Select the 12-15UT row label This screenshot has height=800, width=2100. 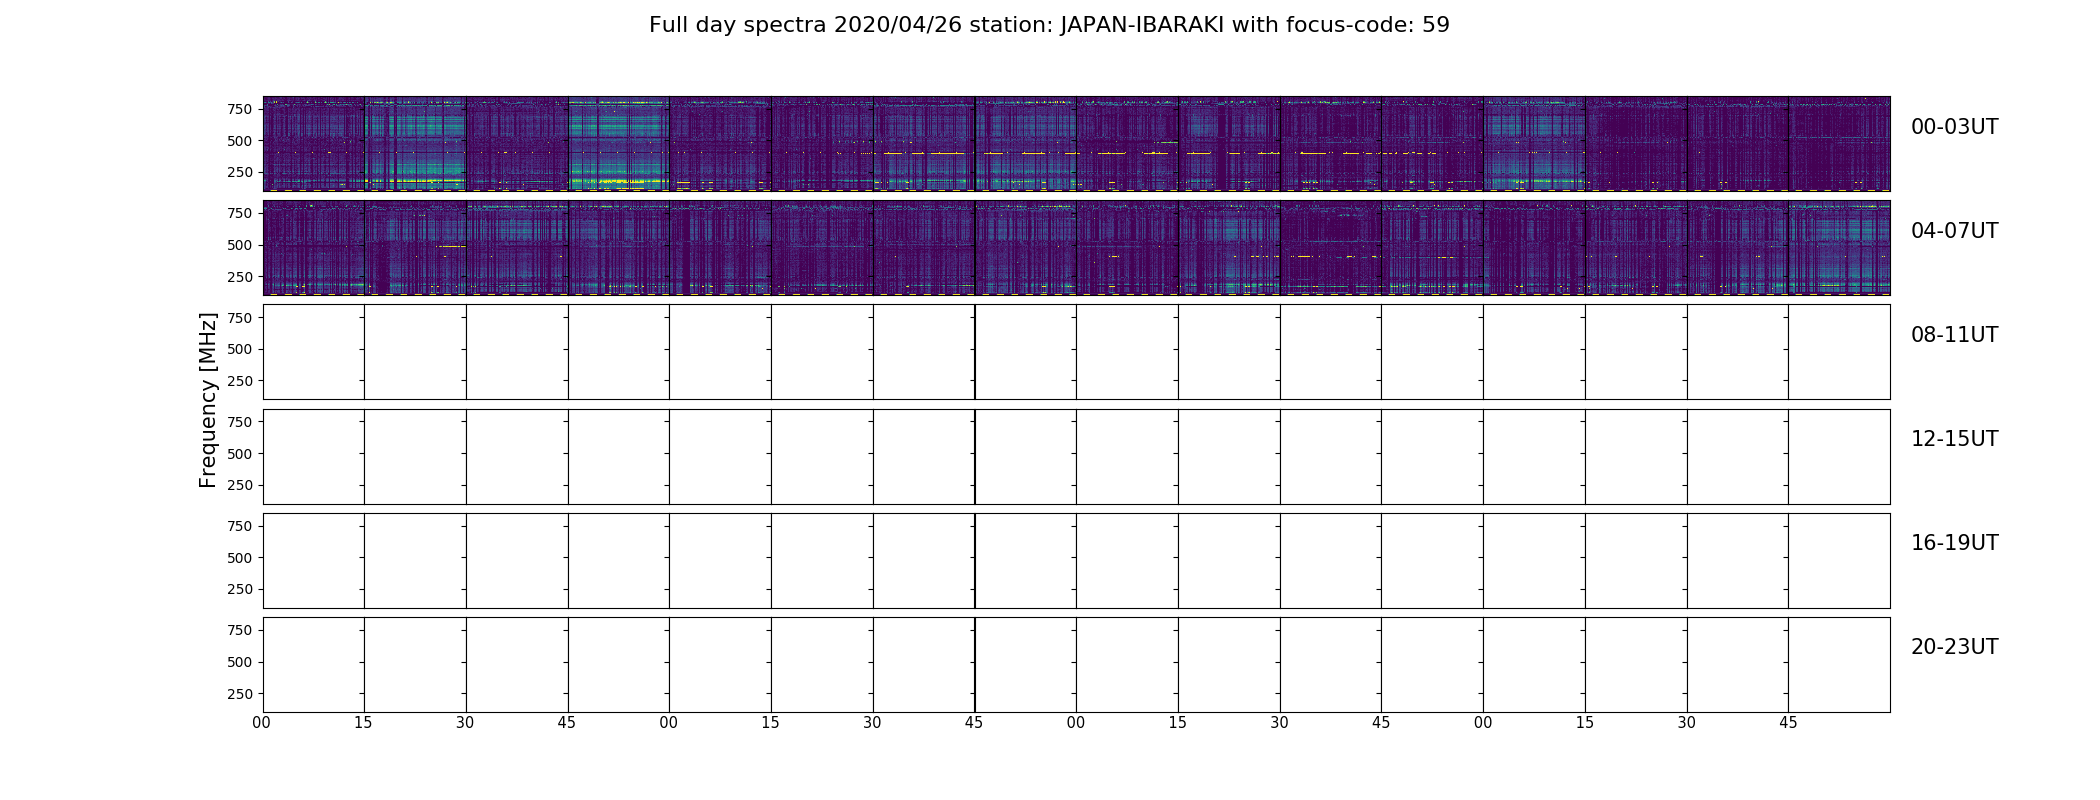coord(1954,439)
